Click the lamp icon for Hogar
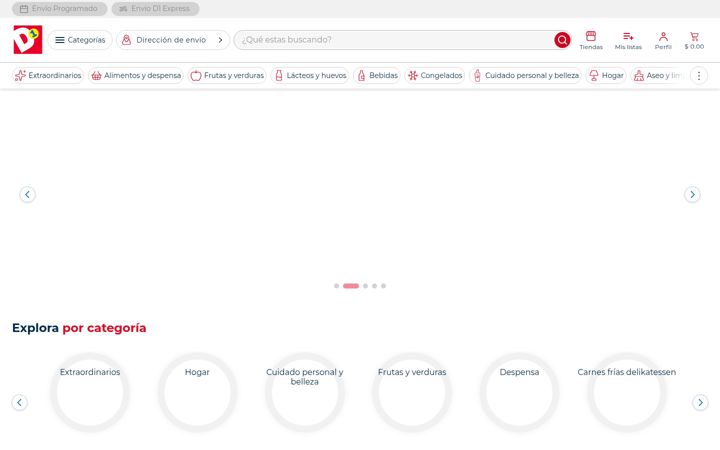 [594, 75]
